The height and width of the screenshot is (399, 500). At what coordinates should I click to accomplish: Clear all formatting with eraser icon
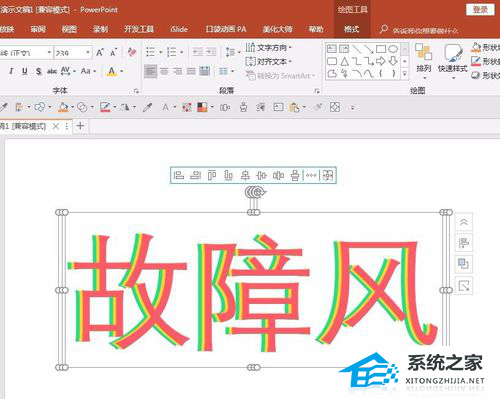point(132,52)
